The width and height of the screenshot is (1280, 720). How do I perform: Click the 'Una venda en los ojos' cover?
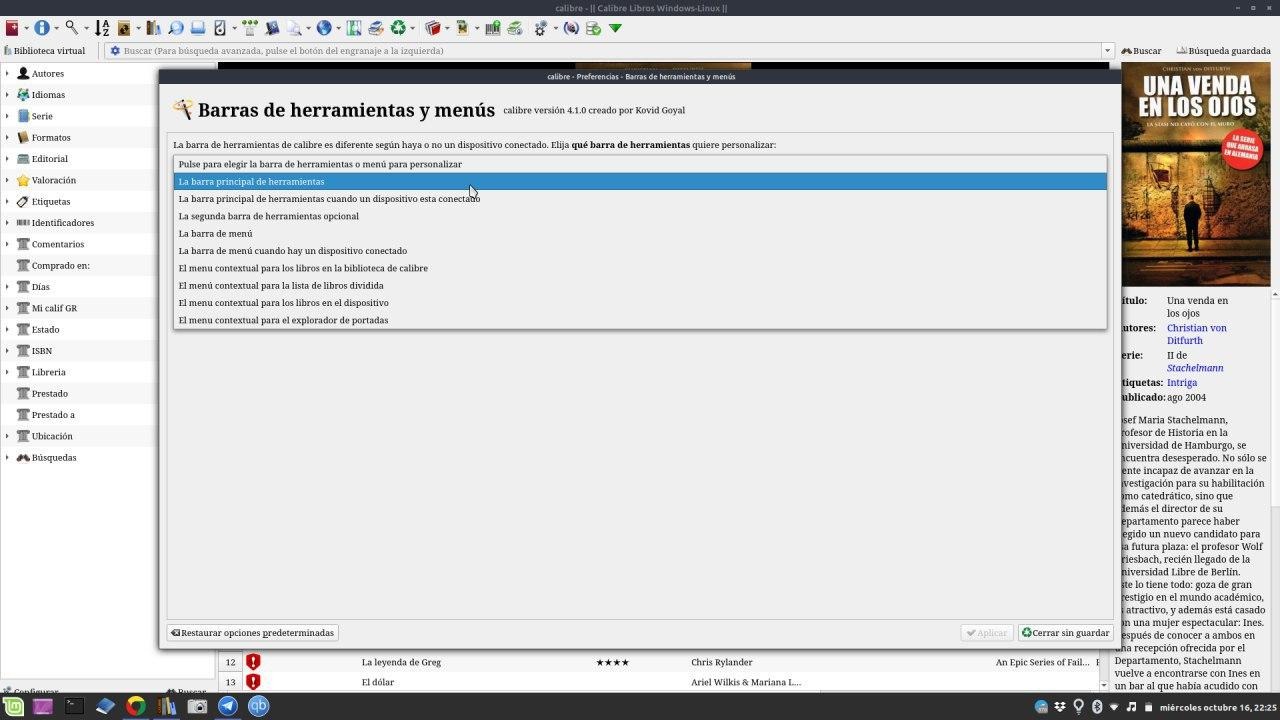pyautogui.click(x=1196, y=175)
